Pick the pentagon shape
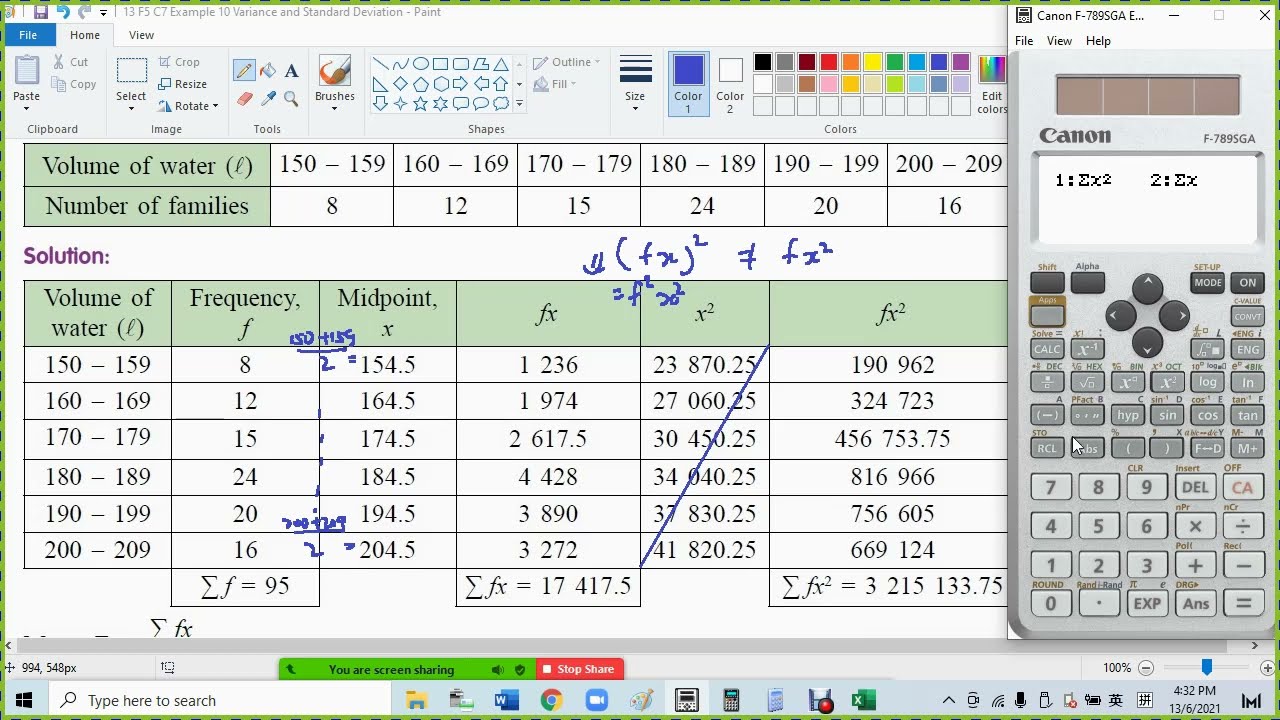This screenshot has width=1280, height=720. (420, 84)
